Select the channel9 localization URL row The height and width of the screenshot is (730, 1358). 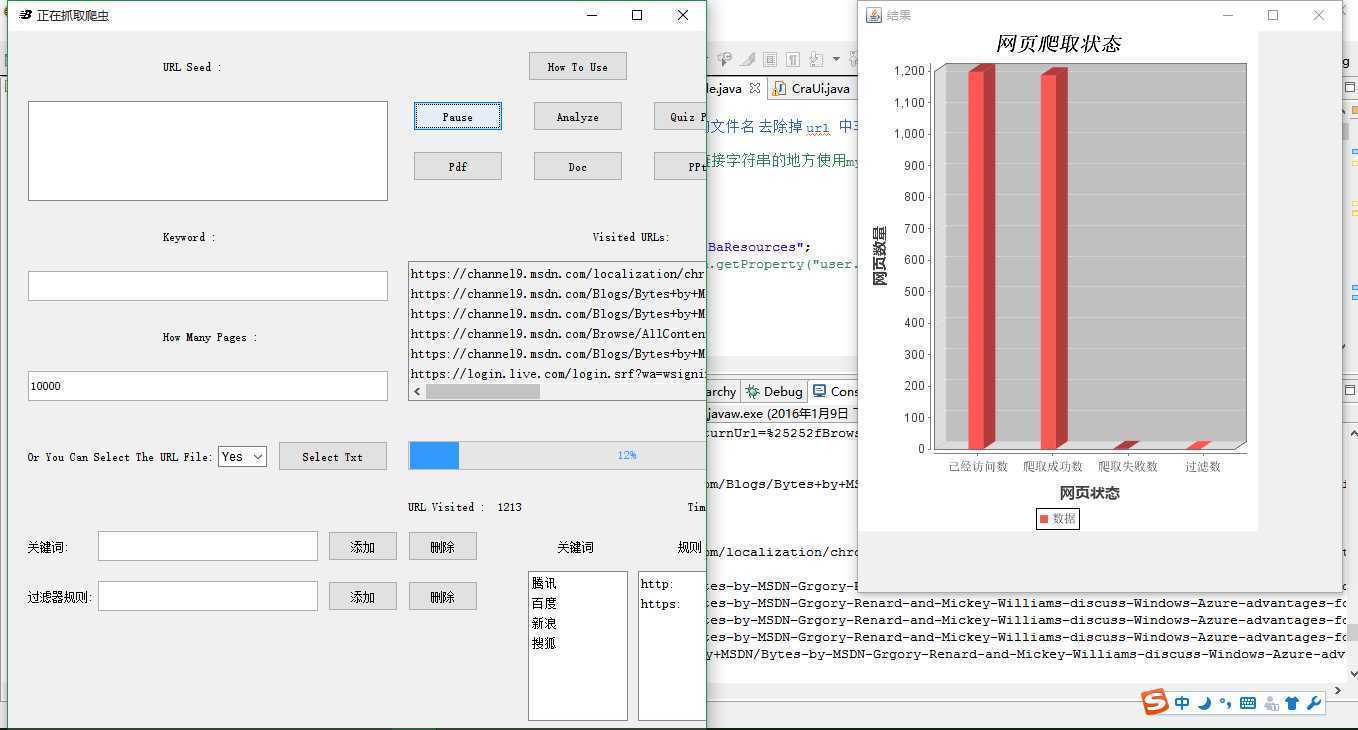click(558, 274)
